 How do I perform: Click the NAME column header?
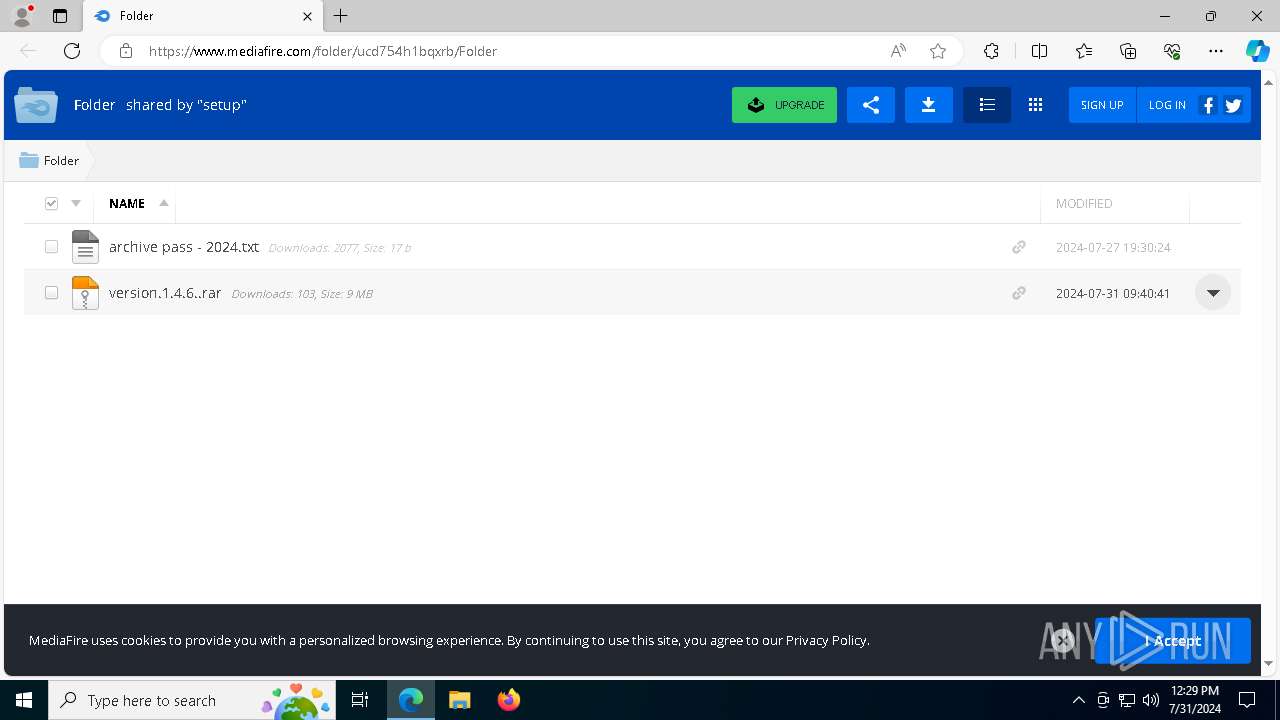pyautogui.click(x=127, y=203)
